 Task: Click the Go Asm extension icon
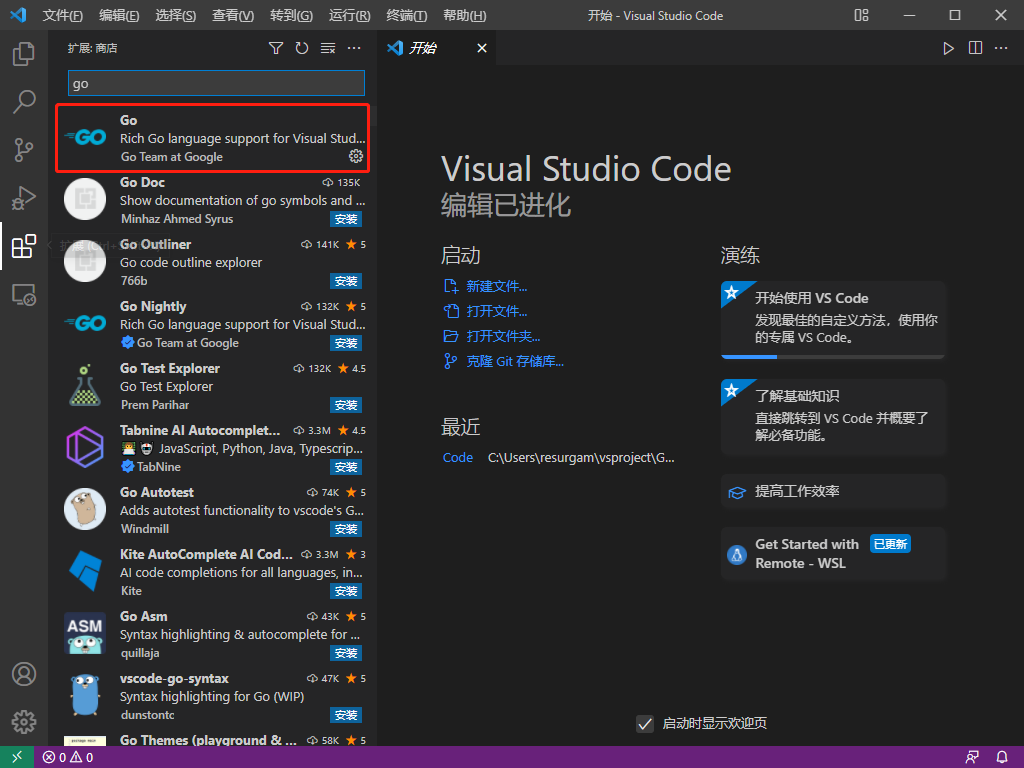click(x=85, y=633)
